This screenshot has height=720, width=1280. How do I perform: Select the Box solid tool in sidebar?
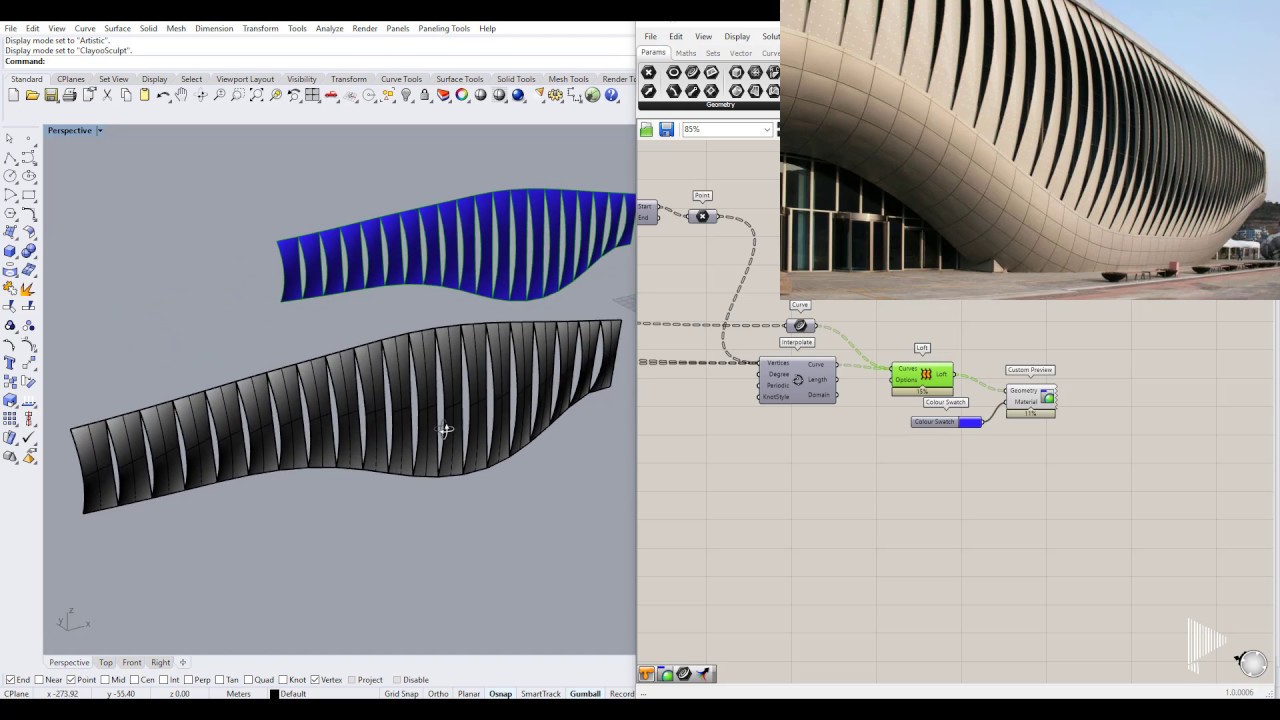10,251
